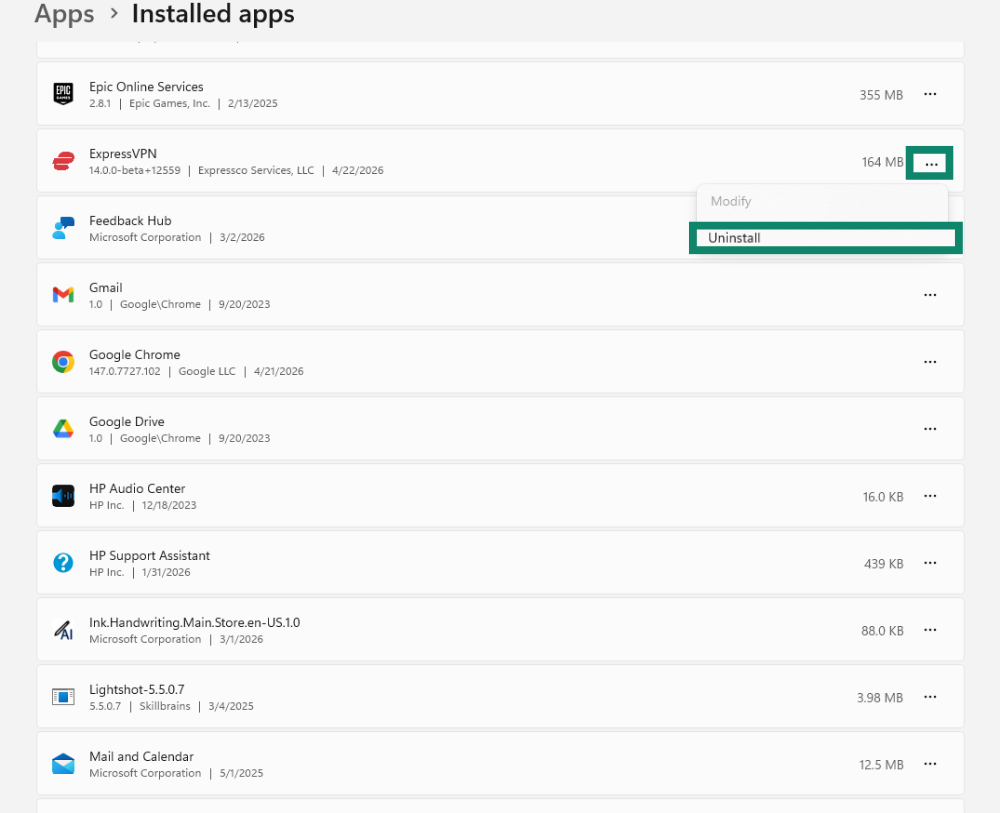This screenshot has width=1000, height=813.
Task: Open more options for Google Chrome
Action: point(930,362)
